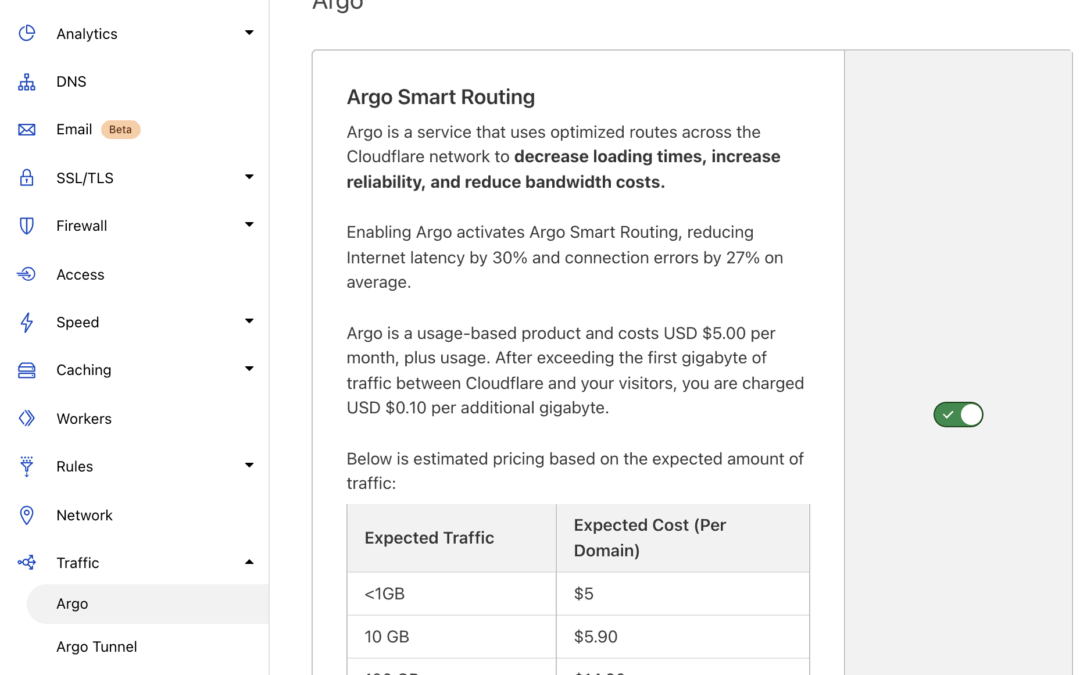
Task: Click the Firewall shield icon
Action: point(26,226)
